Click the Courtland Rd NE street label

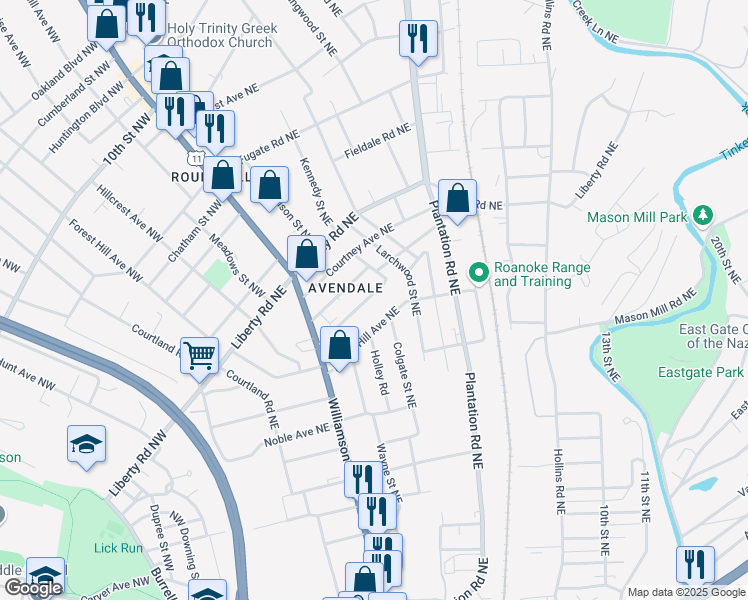(252, 399)
